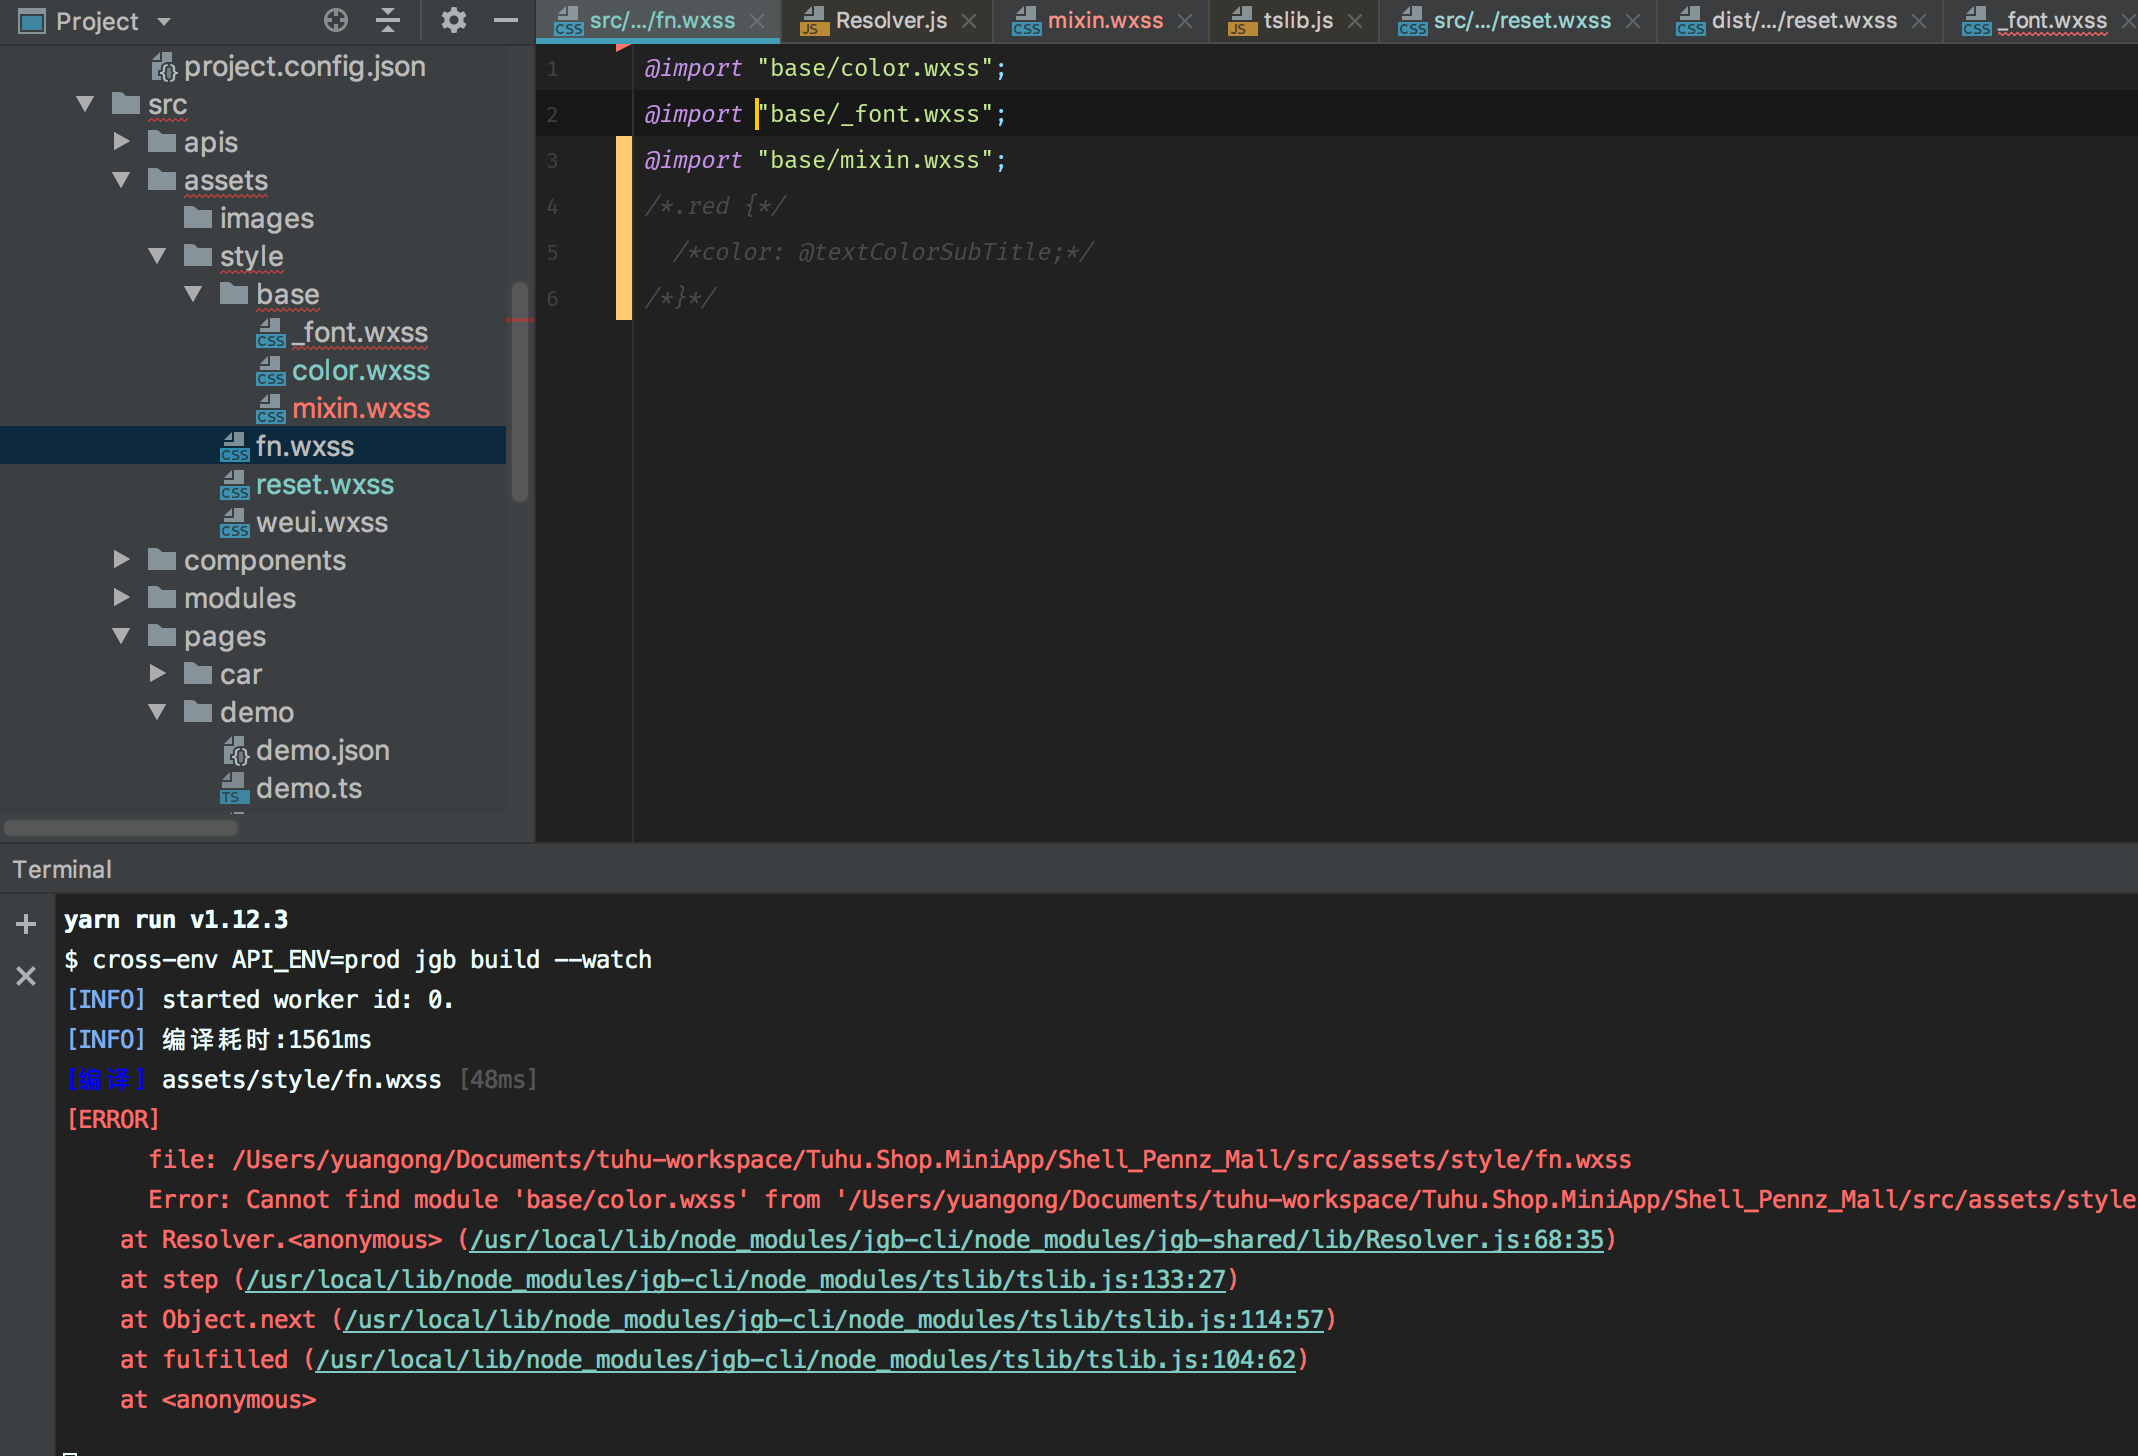
Task: Collapse all folders with the collapse icon
Action: click(x=388, y=20)
